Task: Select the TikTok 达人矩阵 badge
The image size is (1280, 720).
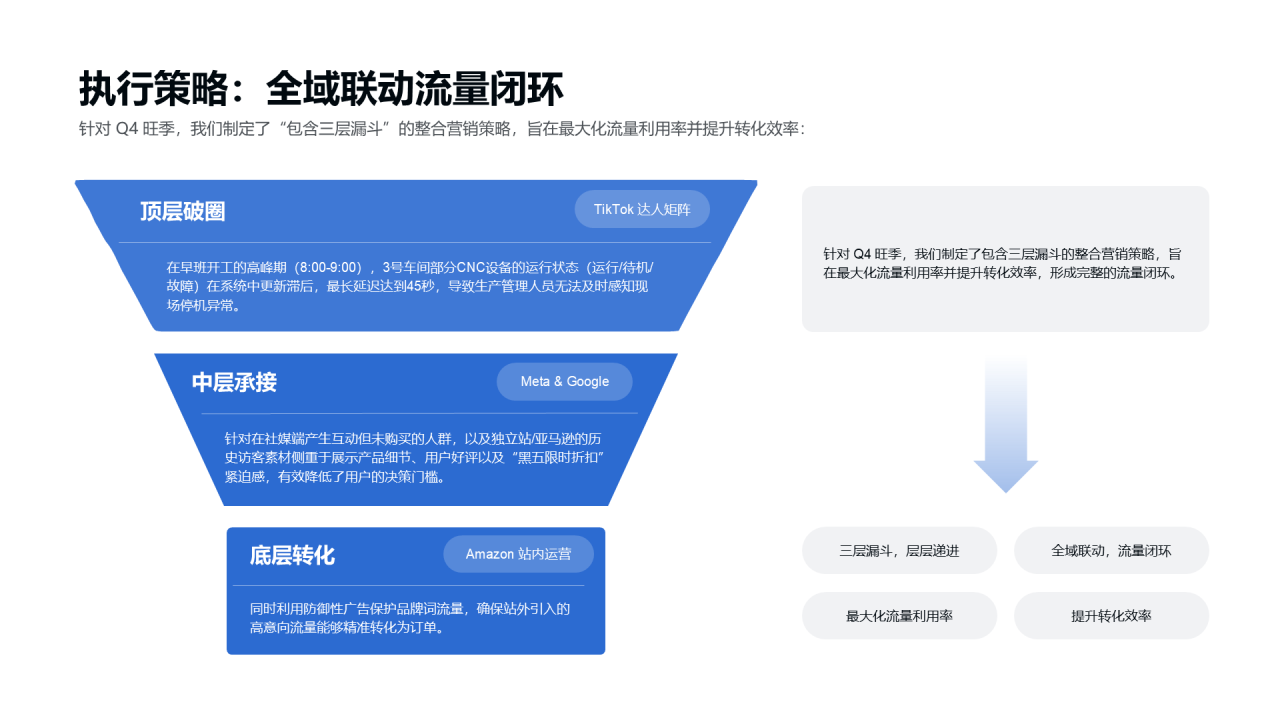Action: coord(642,209)
